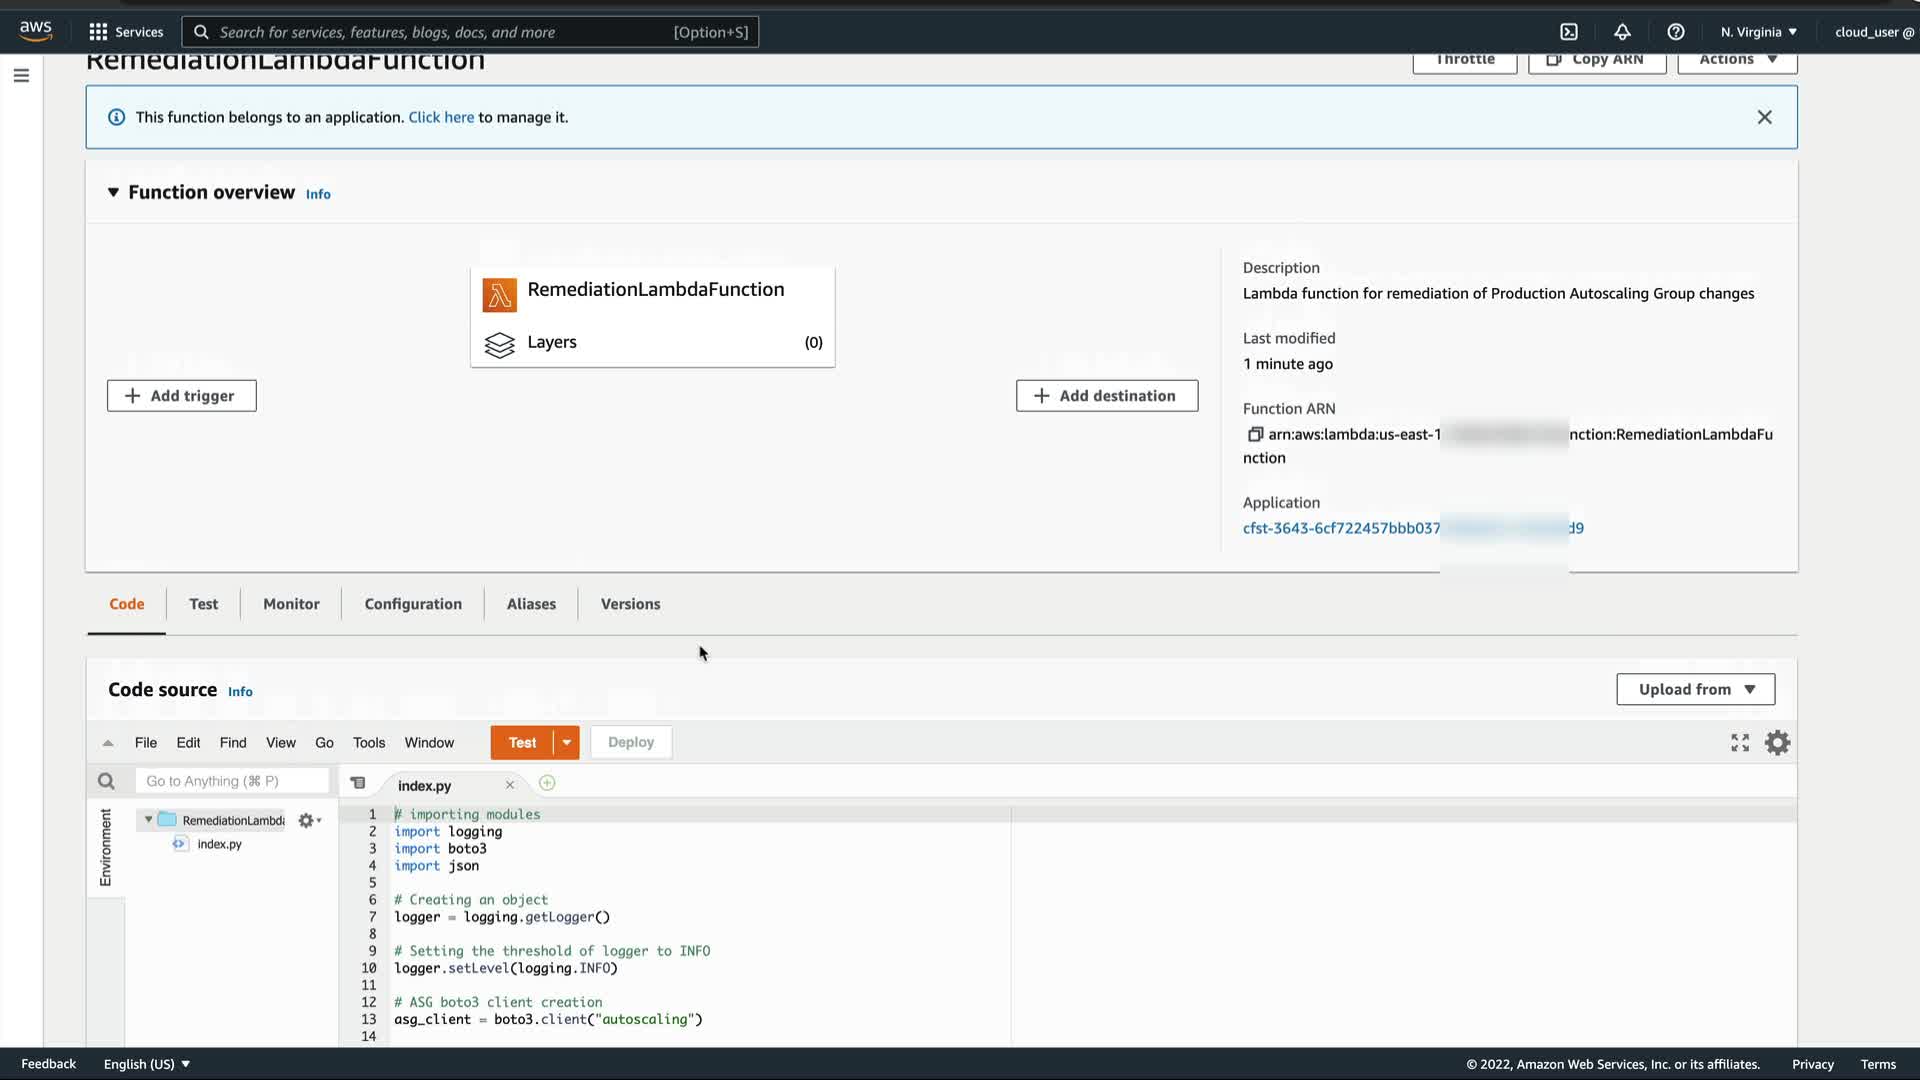Open the Upload from dropdown
This screenshot has height=1080, width=1920.
tap(1695, 689)
